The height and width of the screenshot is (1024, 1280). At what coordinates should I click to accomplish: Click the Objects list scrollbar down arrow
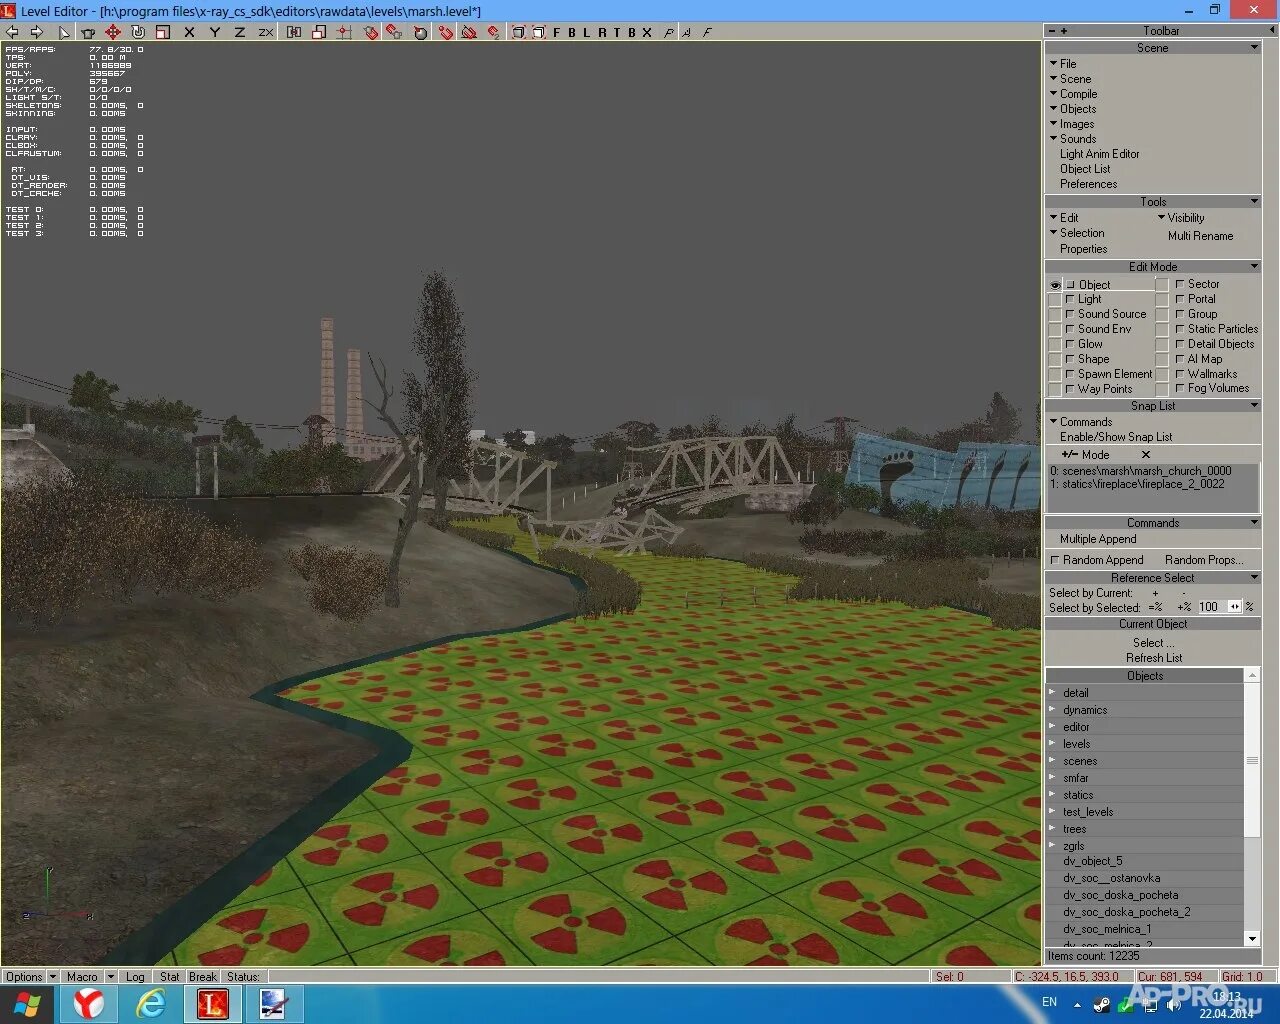point(1252,938)
